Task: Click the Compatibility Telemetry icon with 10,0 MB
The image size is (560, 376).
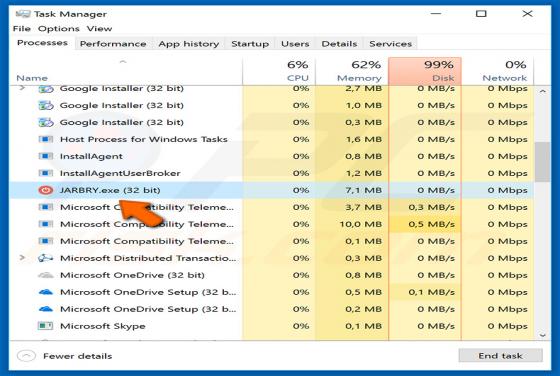Action: pos(46,224)
